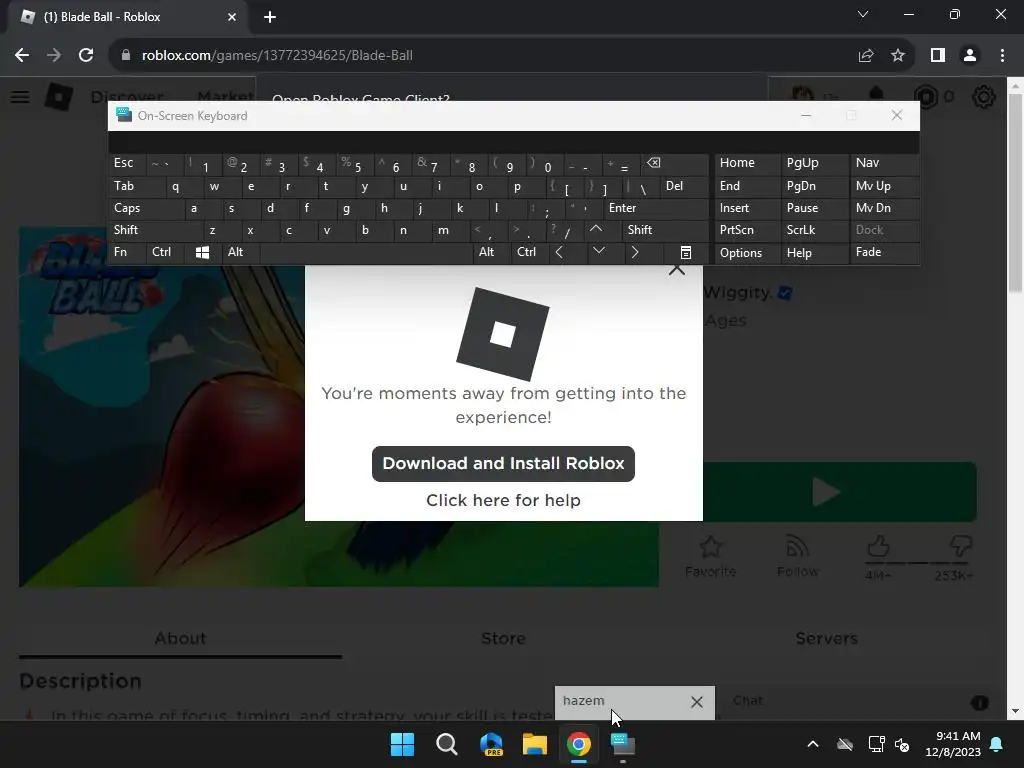Switch to the Servers tab
Viewport: 1024px width, 768px height.
(x=826, y=639)
